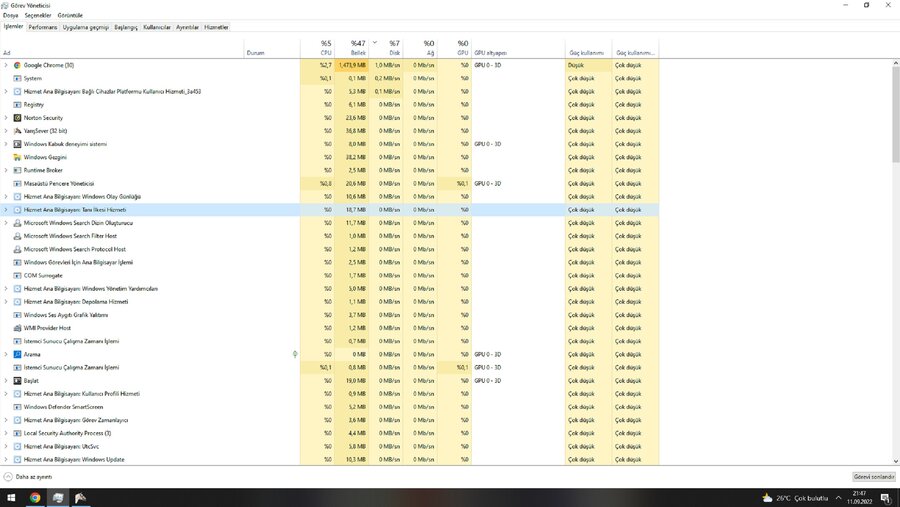Sort processes by the Ağ column
Image resolution: width=900 pixels, height=507 pixels.
click(420, 48)
